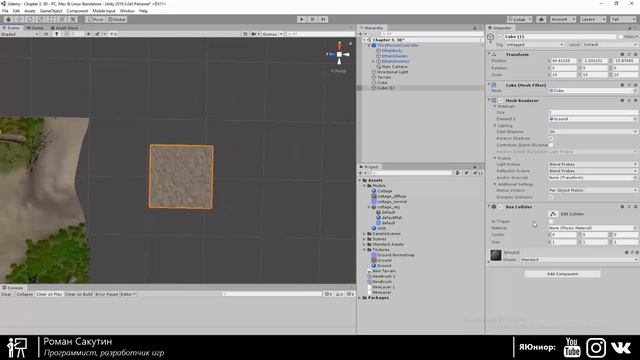Screen dimensions: 640x360
Task: Select the Hand tool in toolbar
Action: (9, 19)
